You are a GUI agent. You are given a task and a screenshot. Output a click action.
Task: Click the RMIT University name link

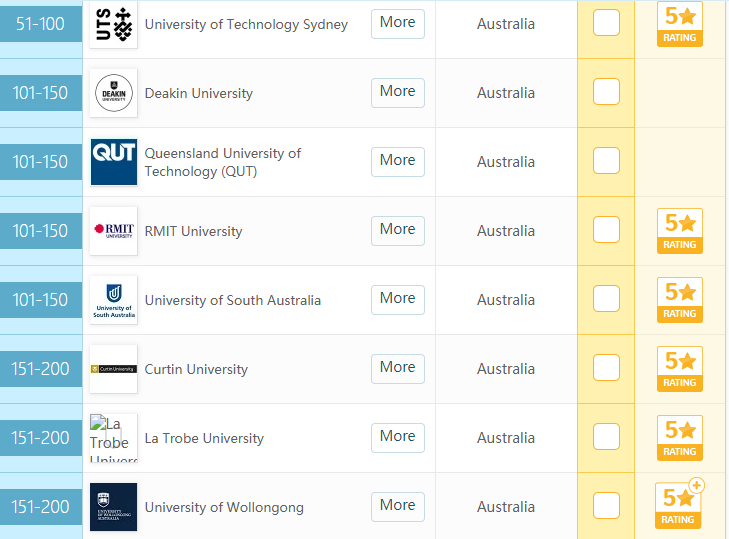click(193, 231)
